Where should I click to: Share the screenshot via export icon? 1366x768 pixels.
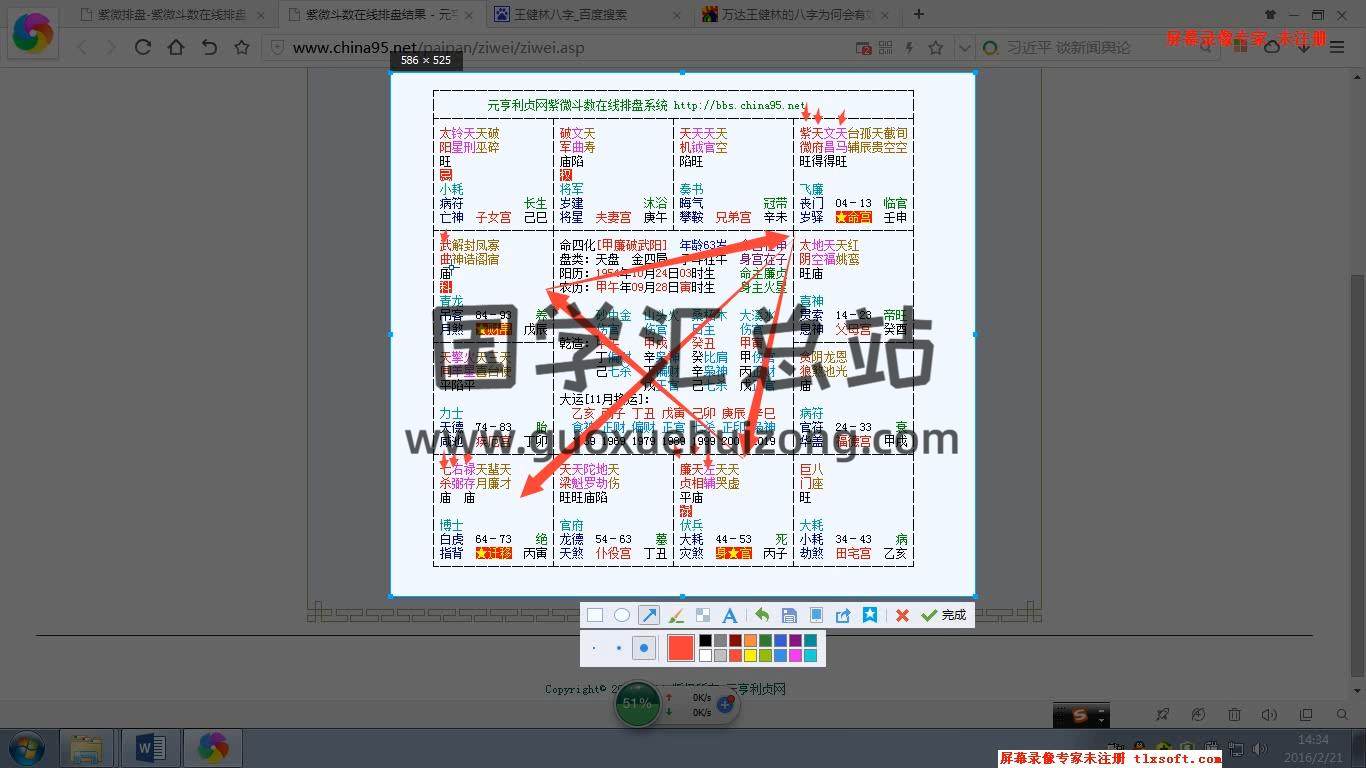point(843,615)
